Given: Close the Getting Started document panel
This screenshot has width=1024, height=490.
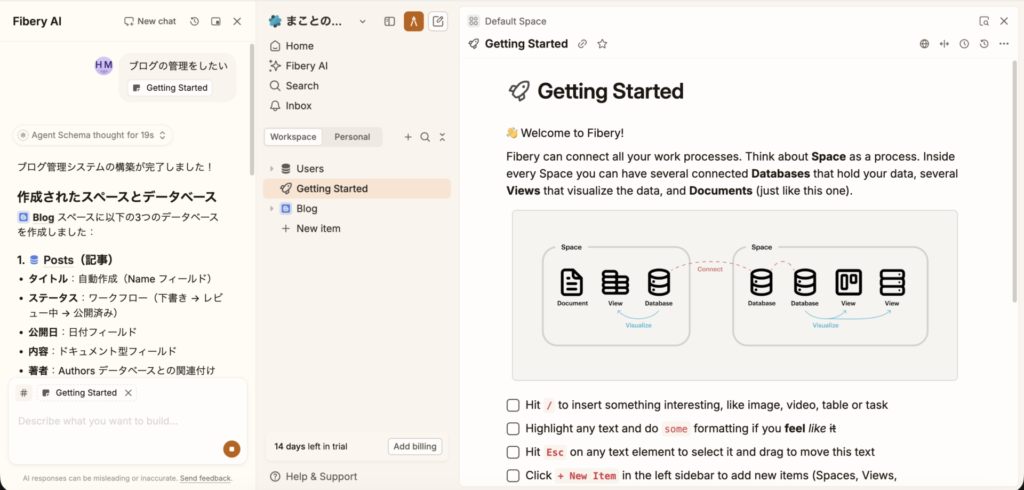Looking at the screenshot, I should click(x=1004, y=22).
